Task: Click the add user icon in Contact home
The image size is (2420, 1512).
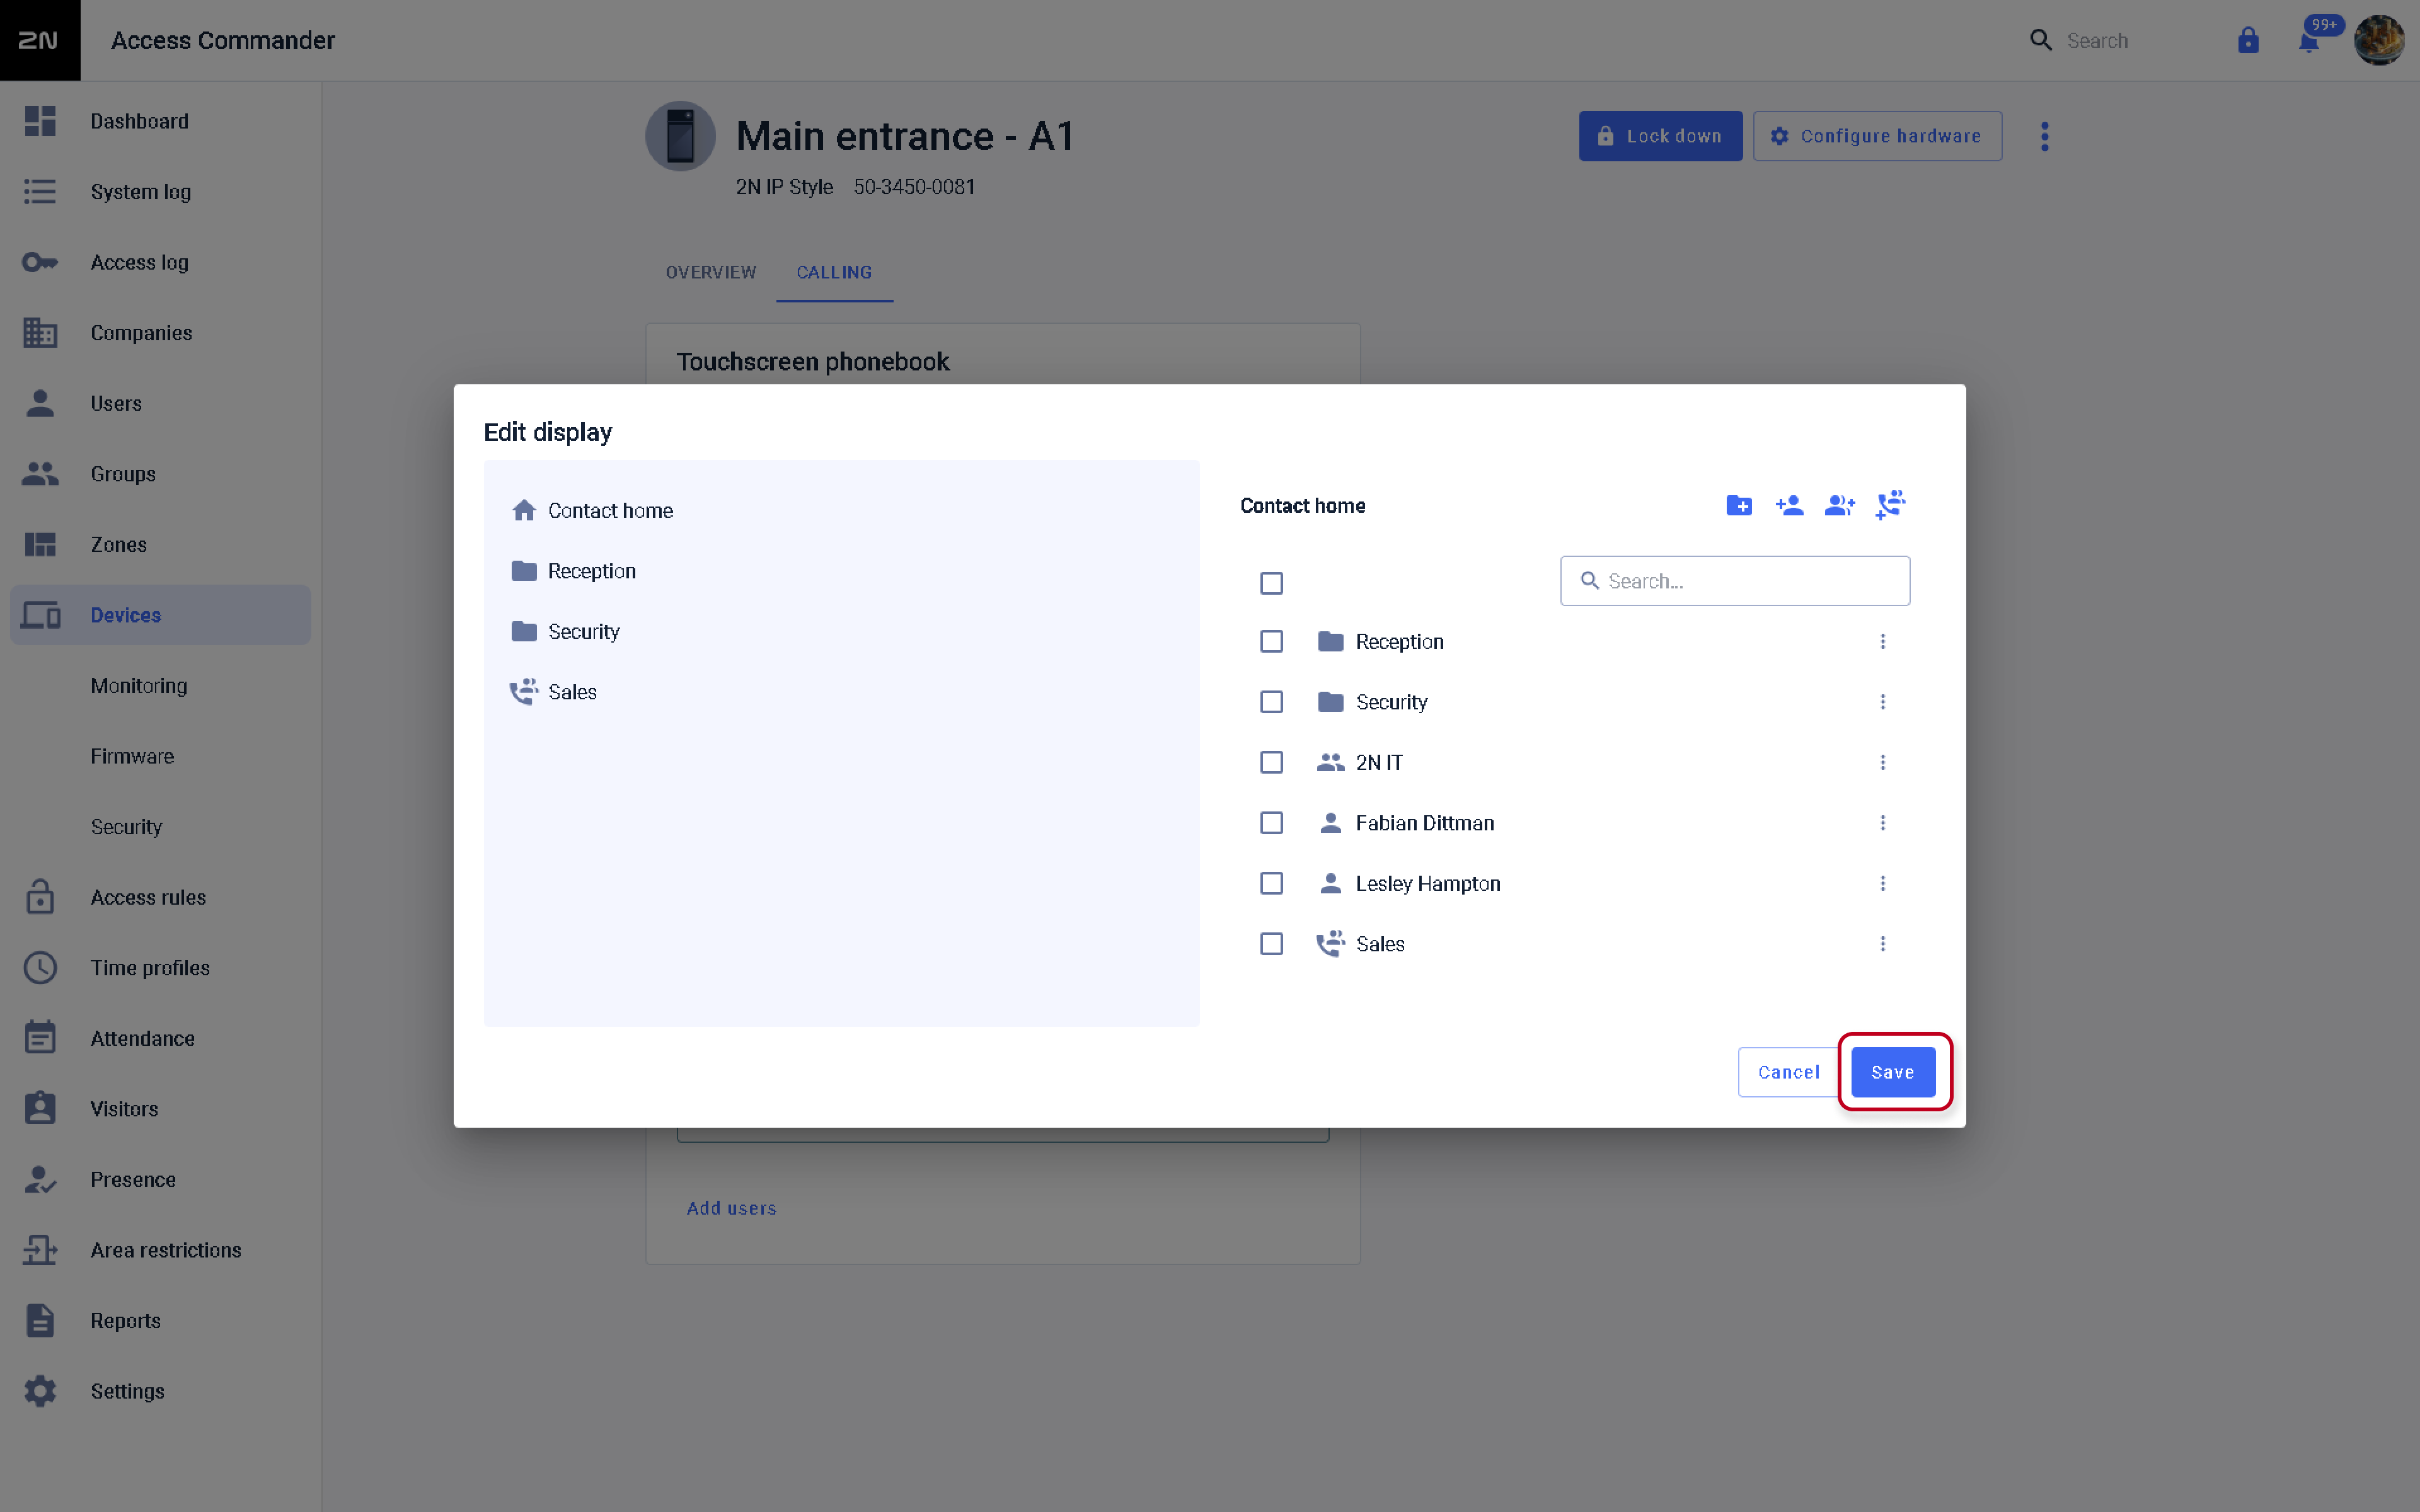Action: (1789, 506)
